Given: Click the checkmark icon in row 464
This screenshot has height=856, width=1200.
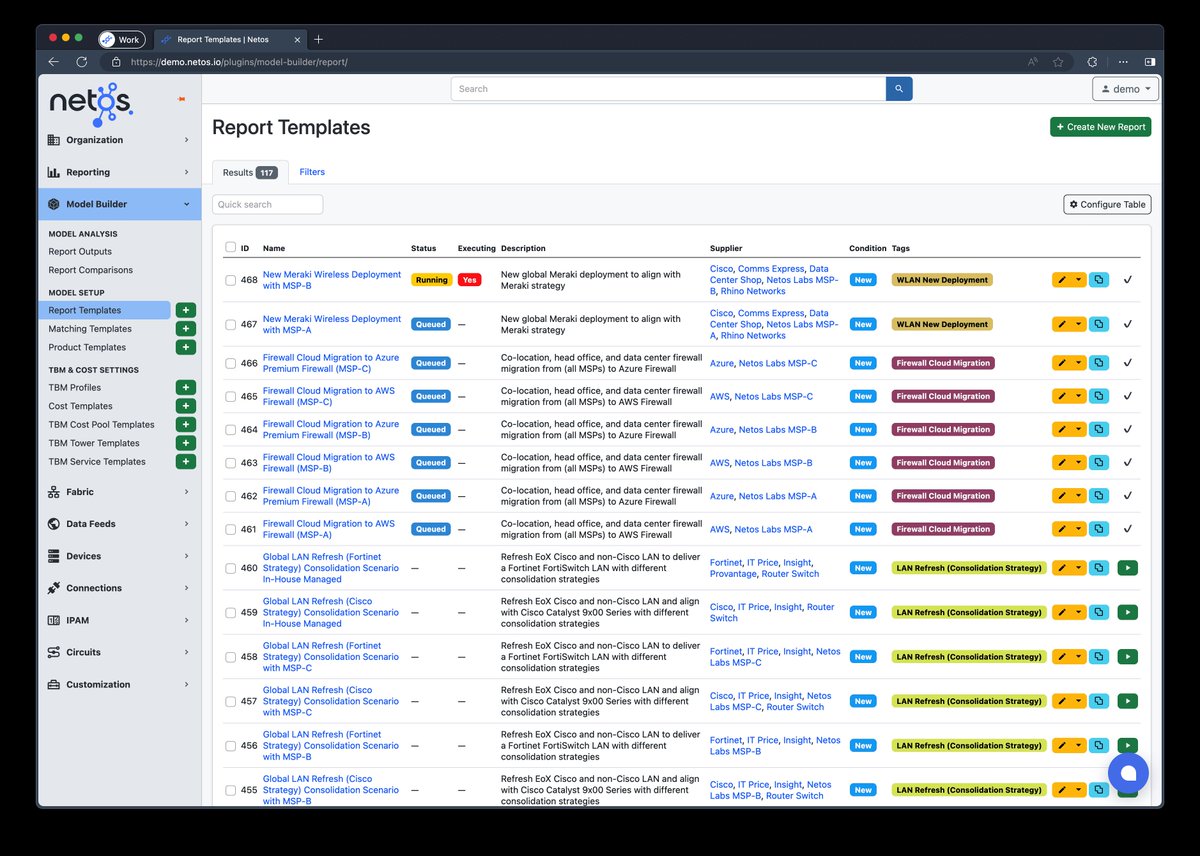Looking at the screenshot, I should tap(1127, 429).
